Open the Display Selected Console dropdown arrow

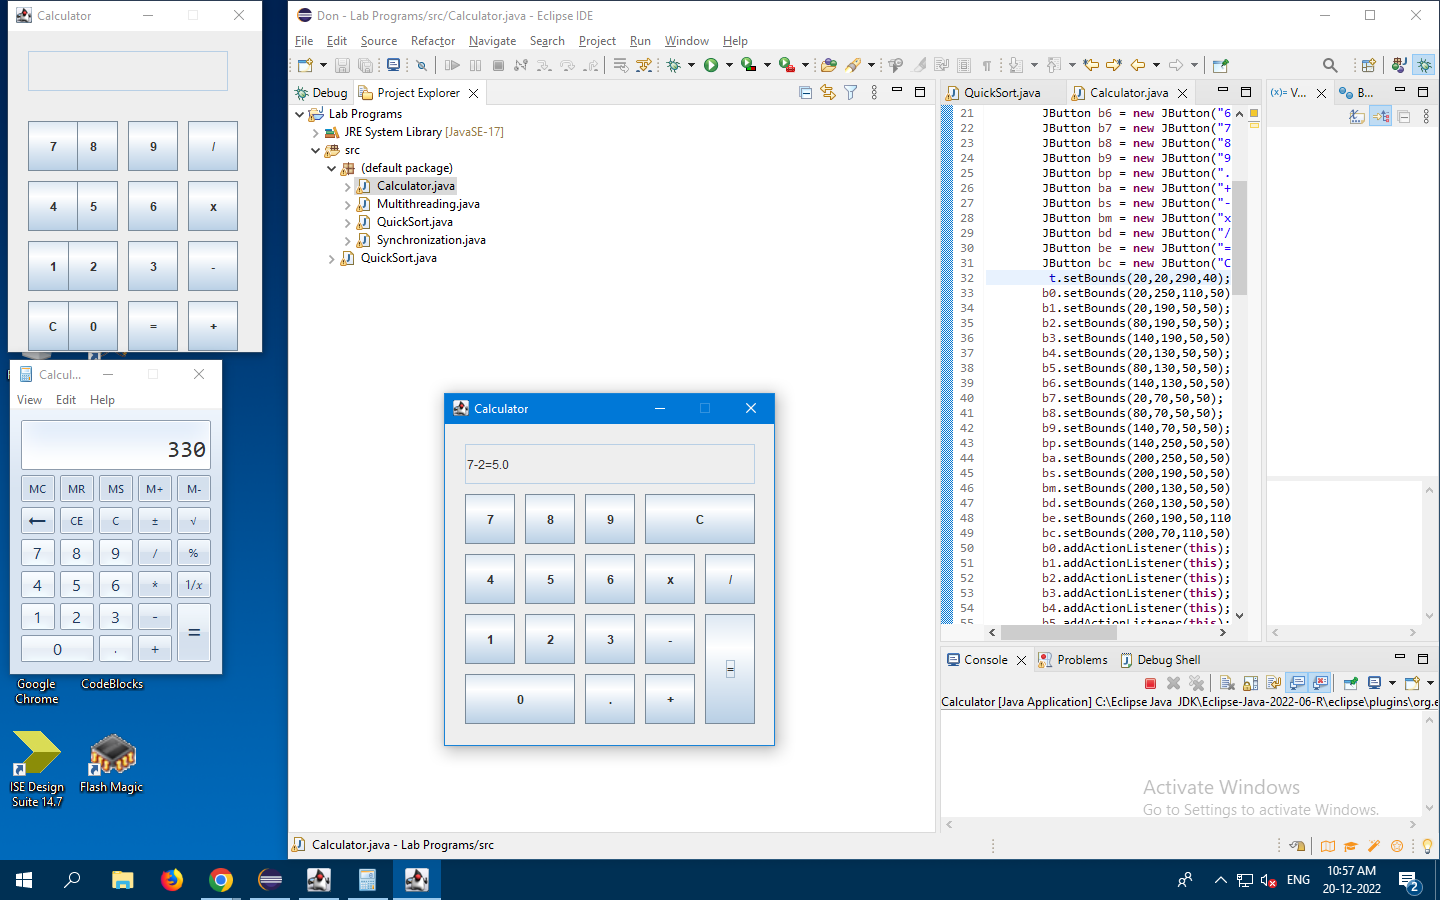coord(1392,683)
